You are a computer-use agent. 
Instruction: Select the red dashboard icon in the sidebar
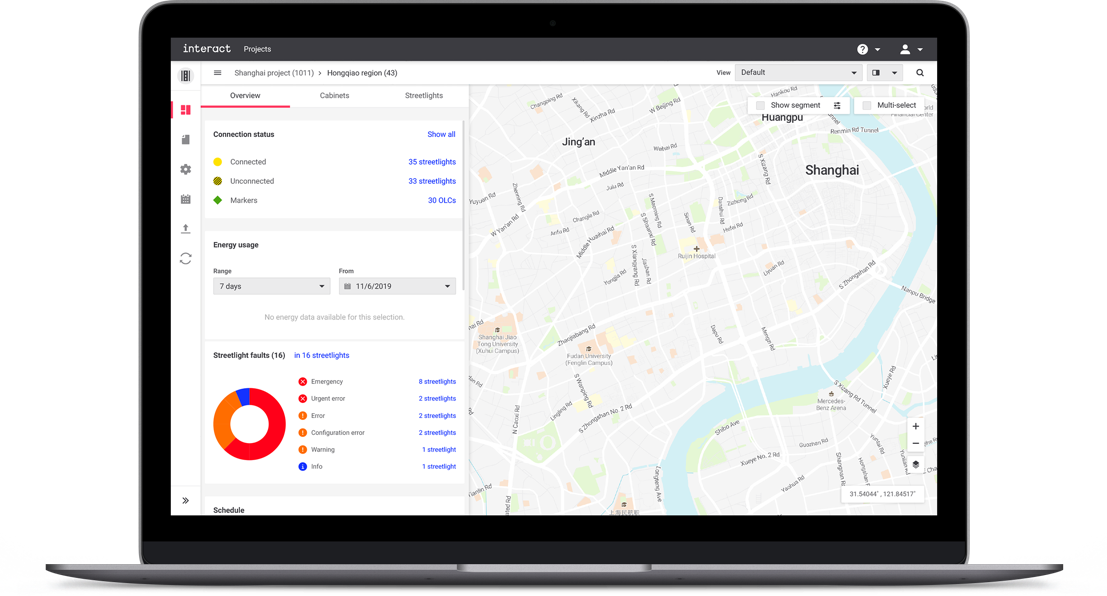click(x=186, y=109)
